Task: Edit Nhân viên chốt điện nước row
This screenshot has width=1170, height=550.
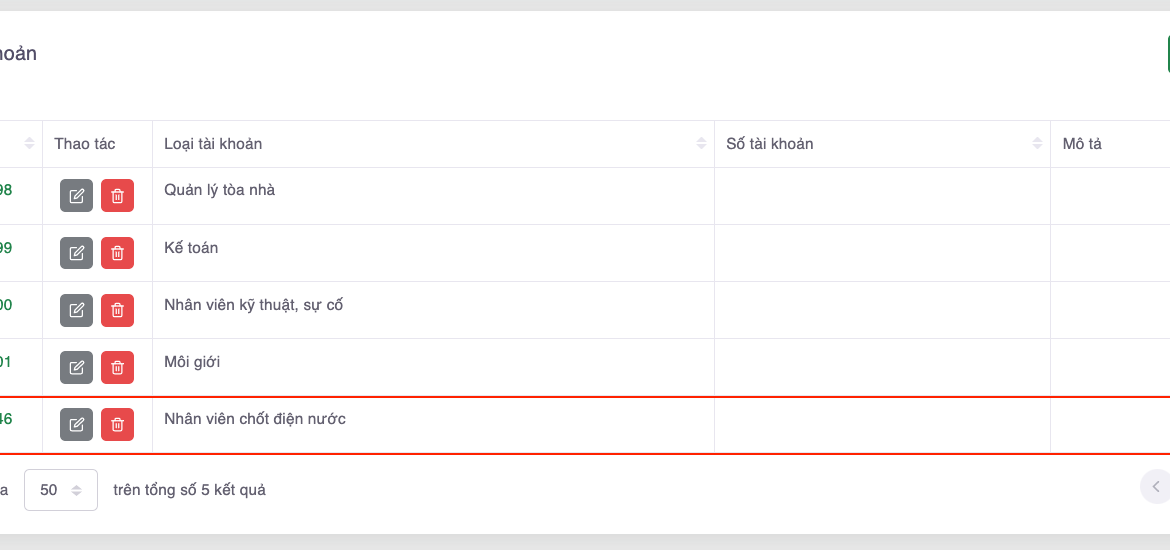Action: [x=76, y=424]
